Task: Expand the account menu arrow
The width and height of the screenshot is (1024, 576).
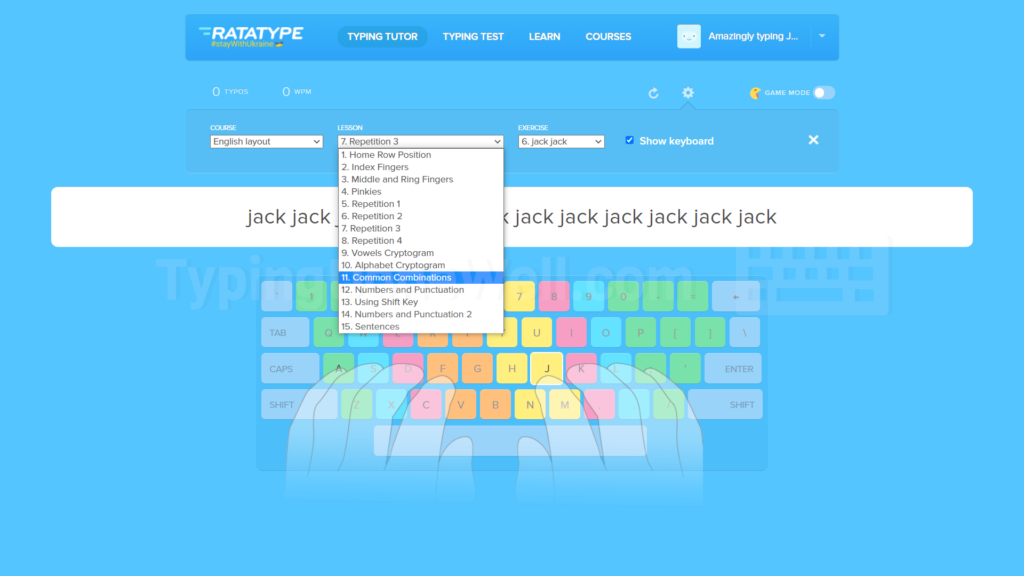Action: 822,37
